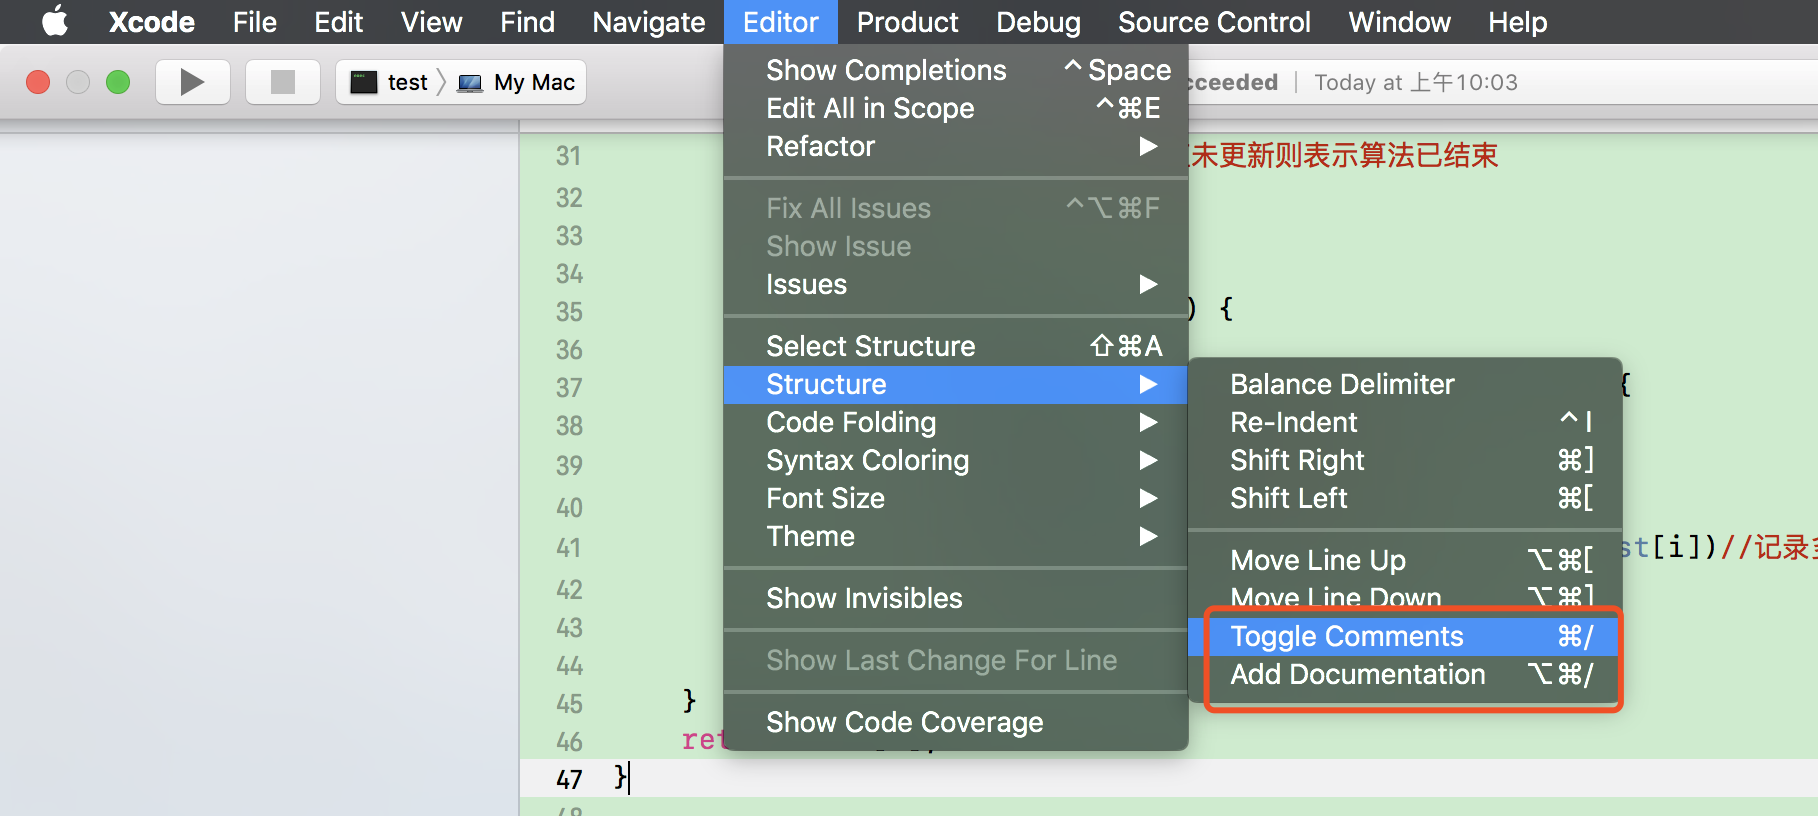This screenshot has height=816, width=1818.
Task: Toggle Show Invisibles
Action: tap(956, 598)
